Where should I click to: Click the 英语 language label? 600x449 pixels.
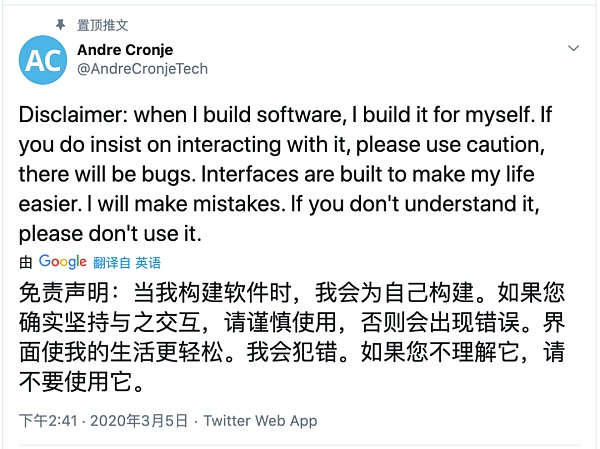(148, 263)
